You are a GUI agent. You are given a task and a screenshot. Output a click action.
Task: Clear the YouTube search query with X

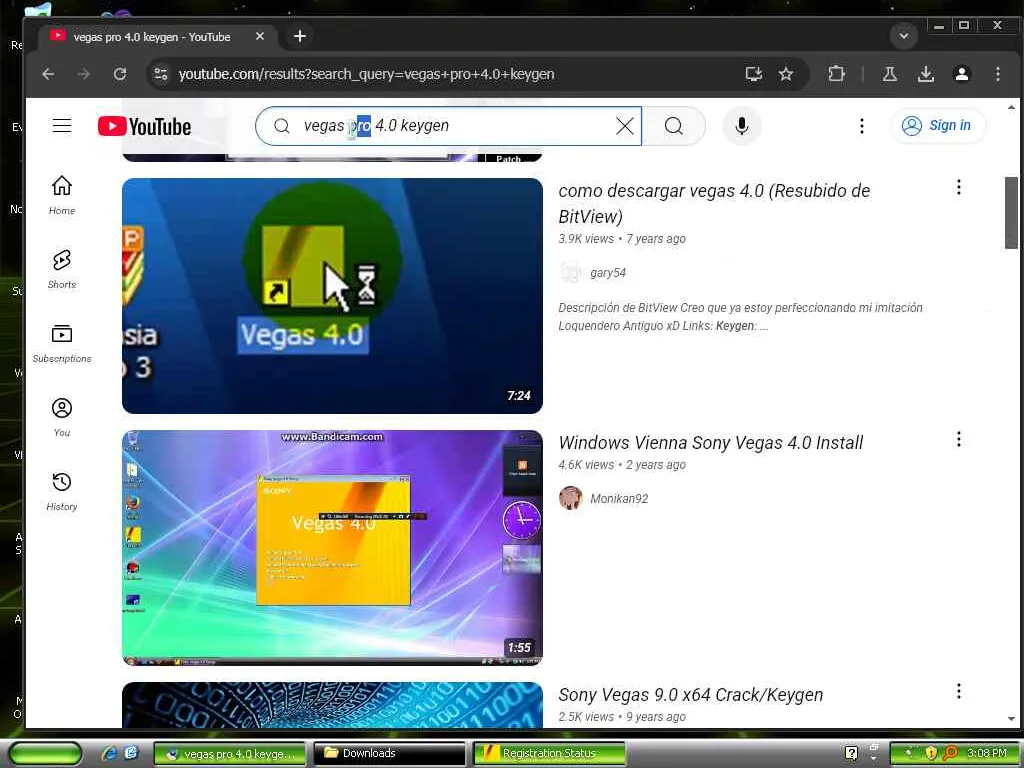click(625, 126)
